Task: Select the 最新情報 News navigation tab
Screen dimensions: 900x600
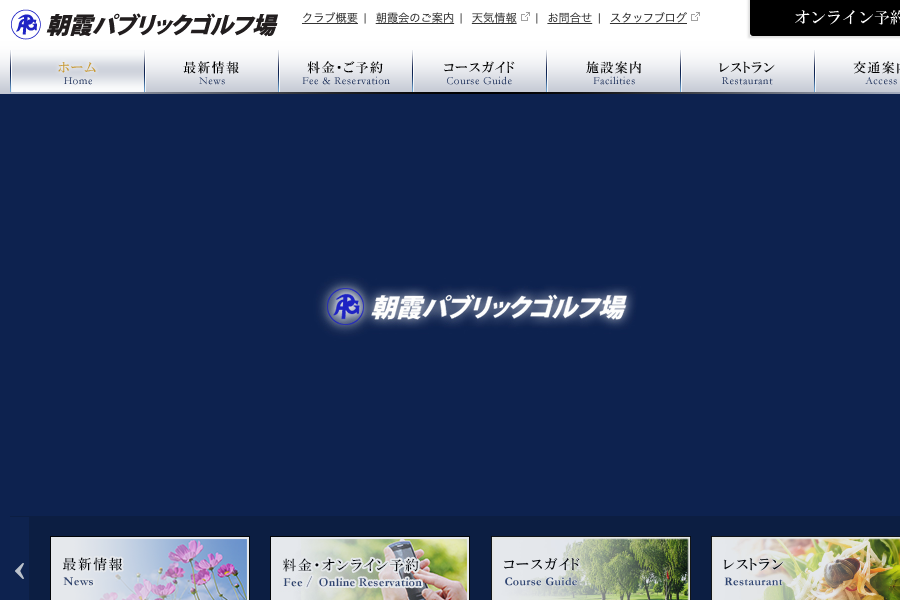Action: [x=212, y=71]
